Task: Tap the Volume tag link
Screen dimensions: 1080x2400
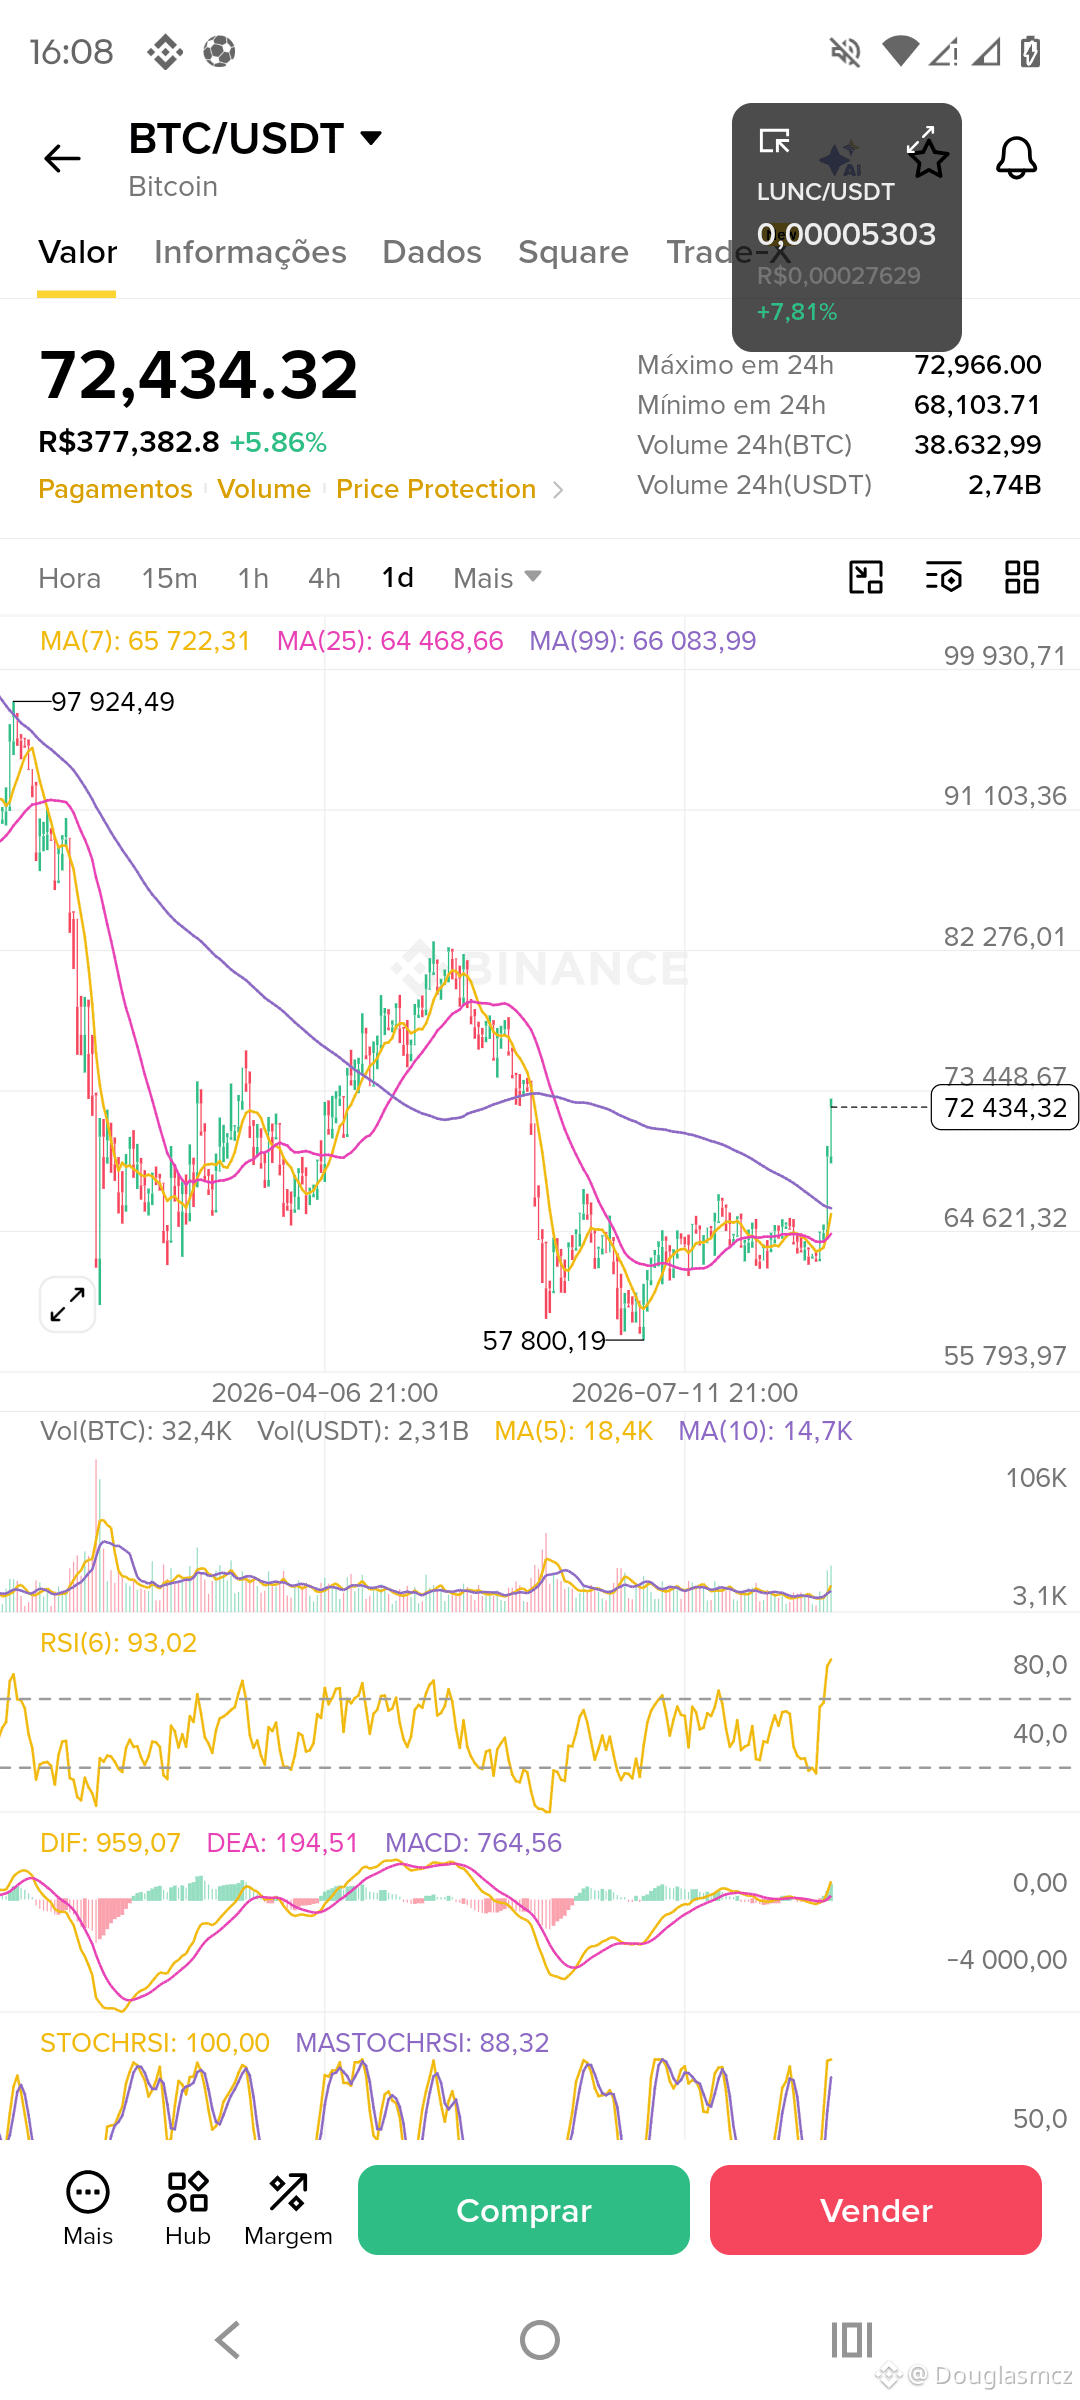Action: (x=264, y=488)
